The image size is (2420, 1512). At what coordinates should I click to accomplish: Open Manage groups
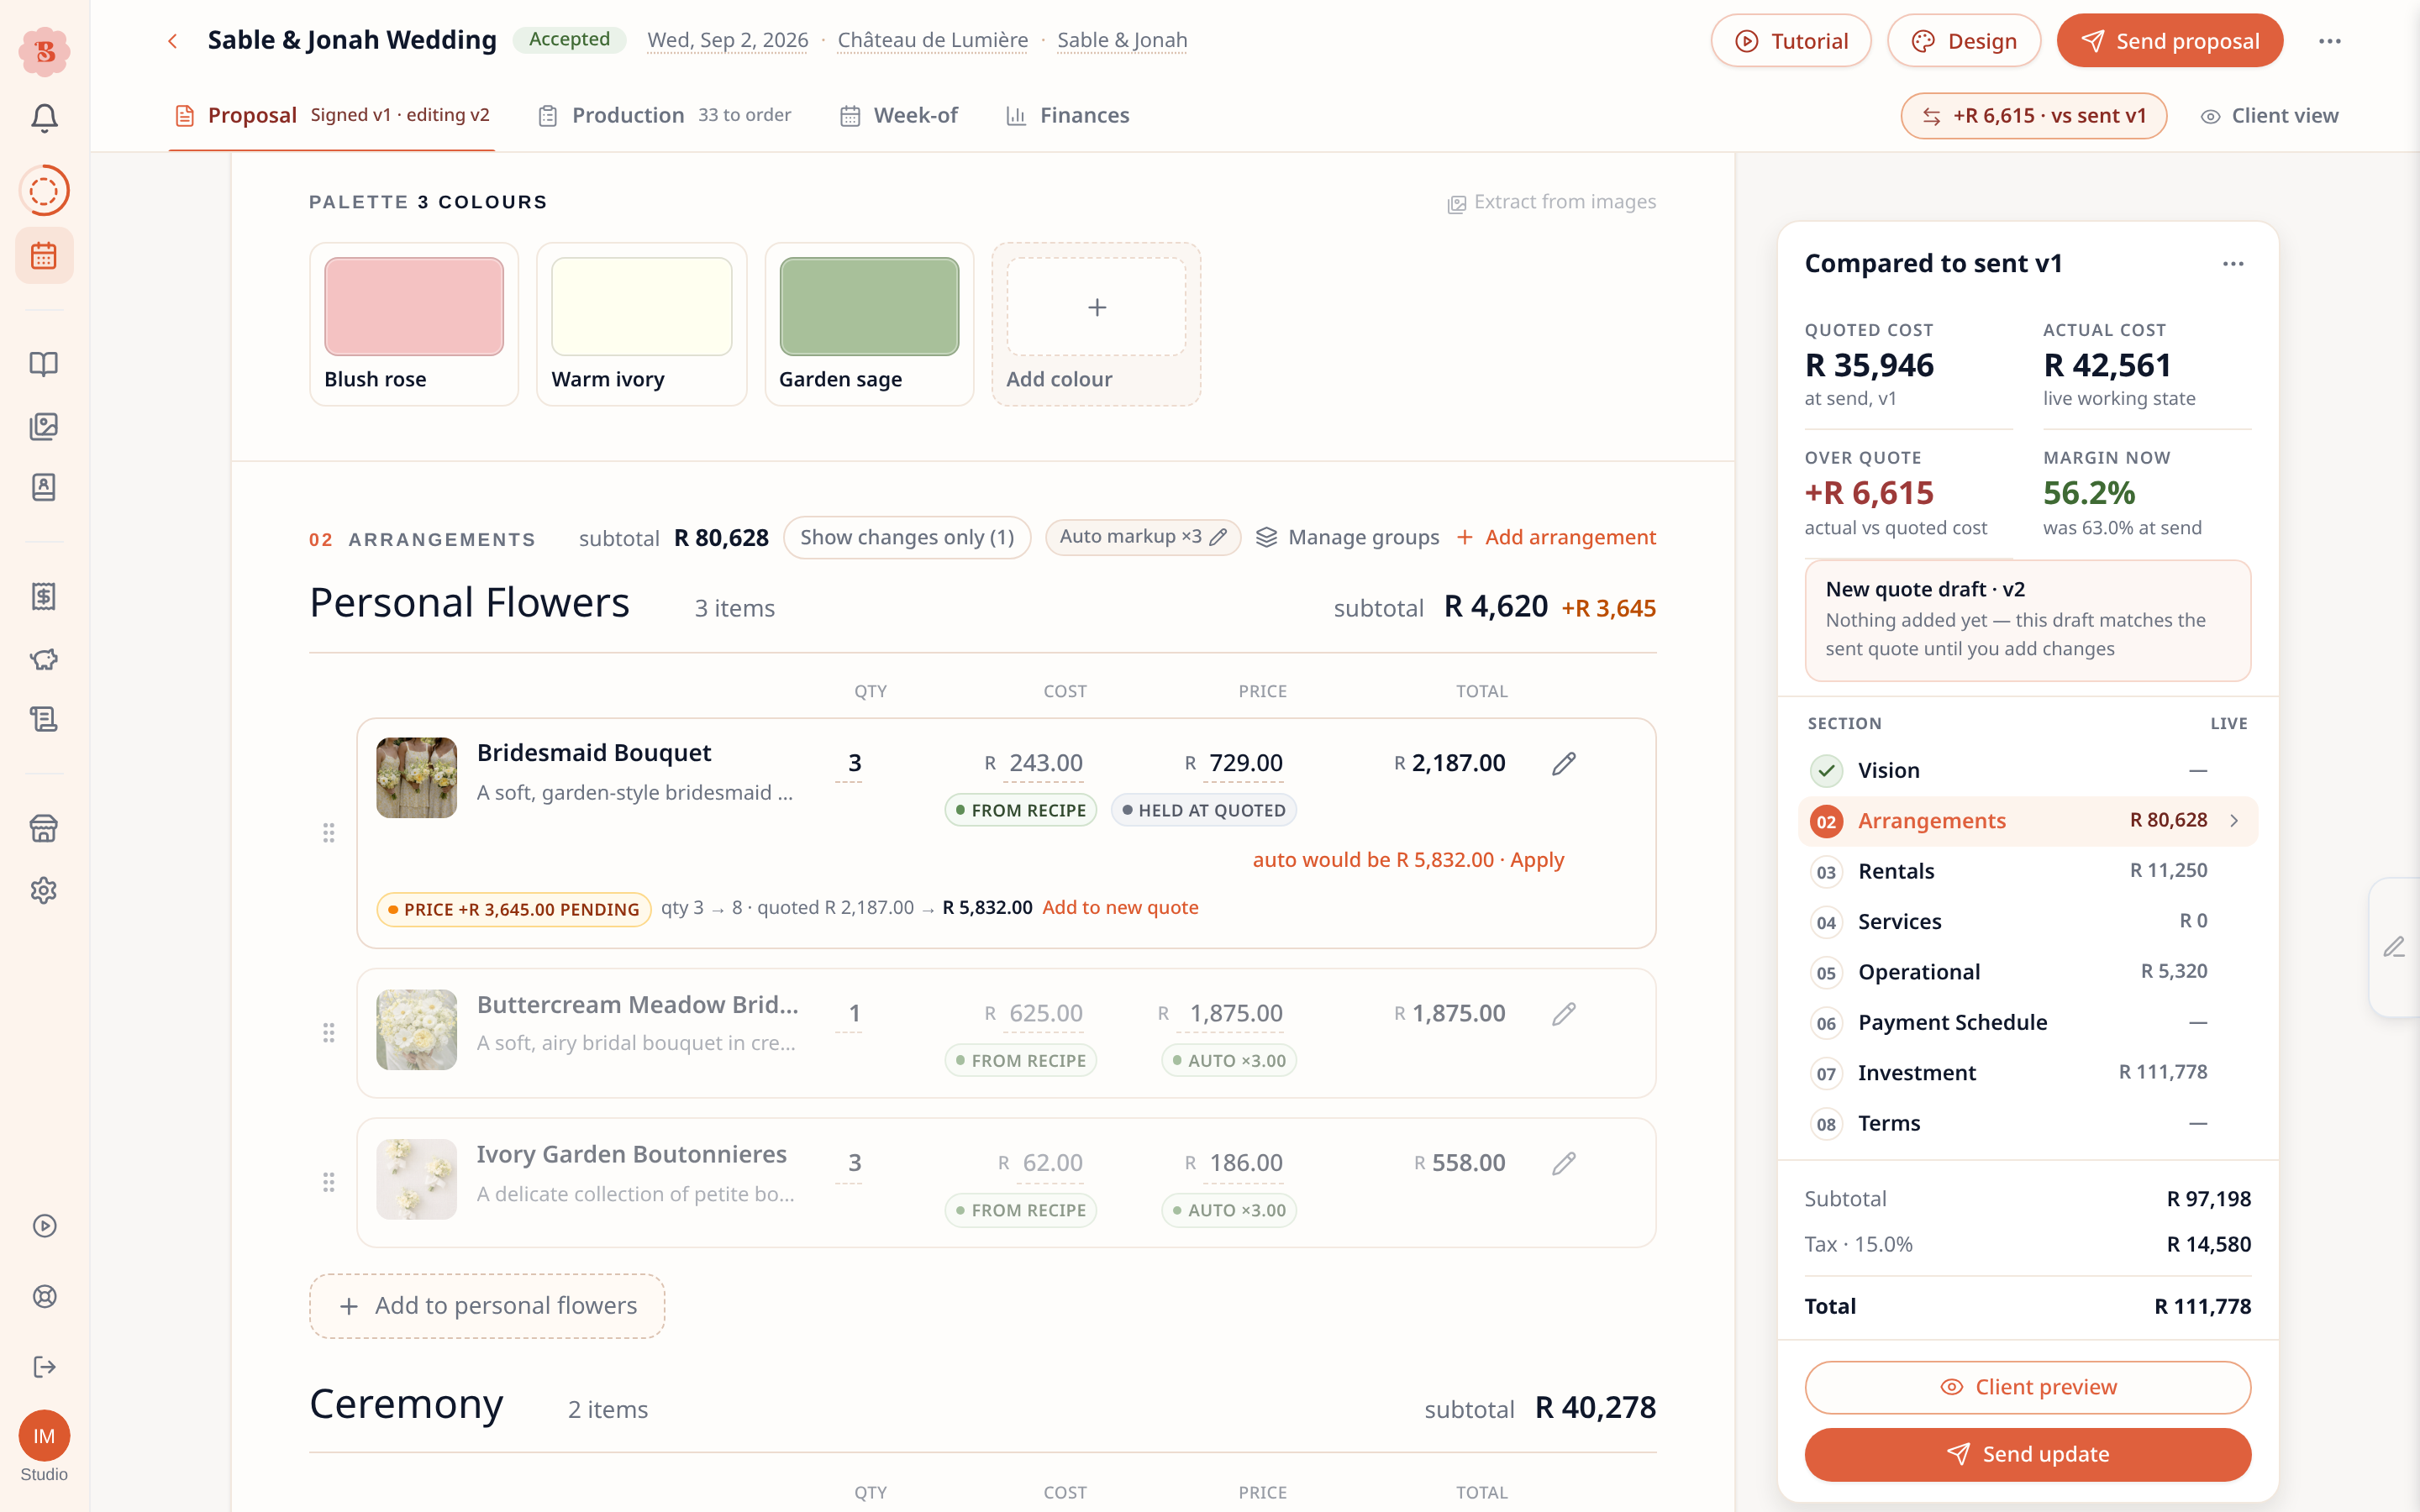tap(1347, 538)
